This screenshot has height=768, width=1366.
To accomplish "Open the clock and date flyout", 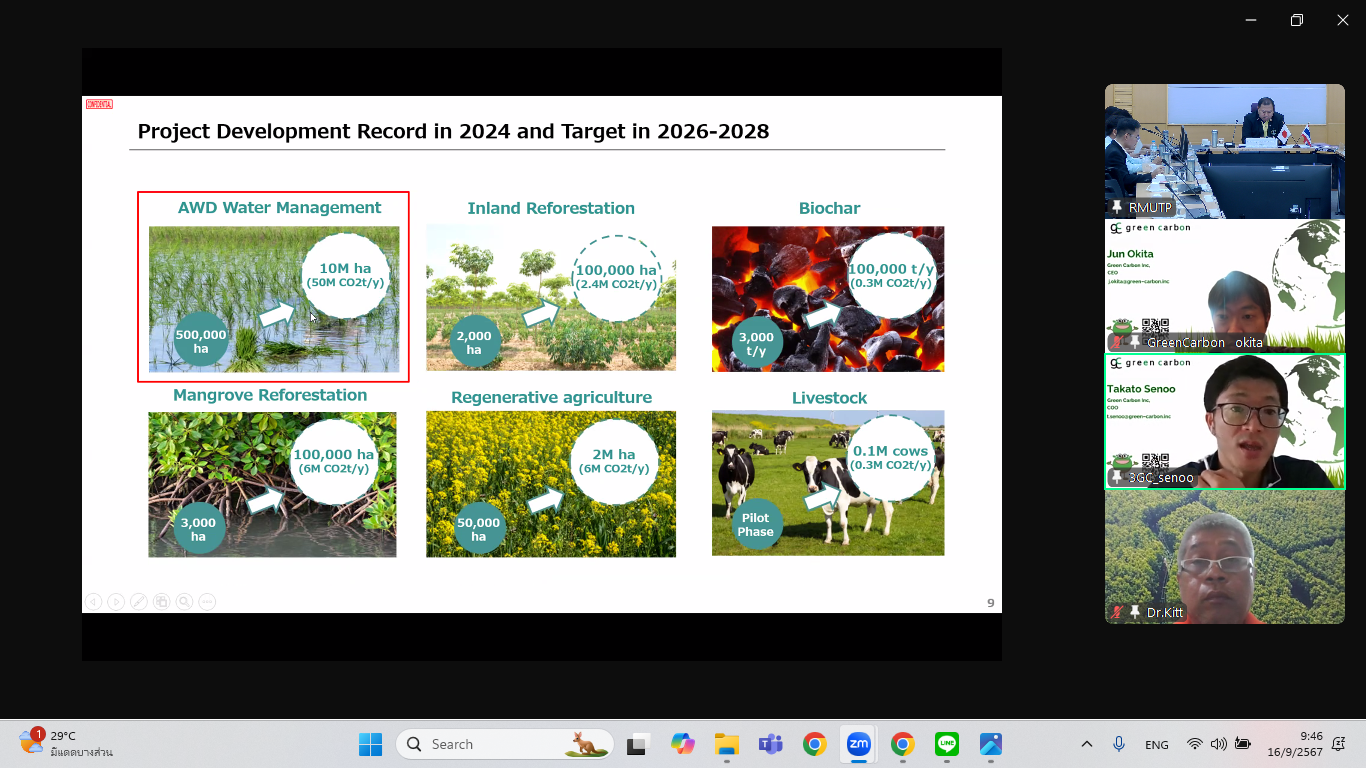I will tap(1295, 744).
